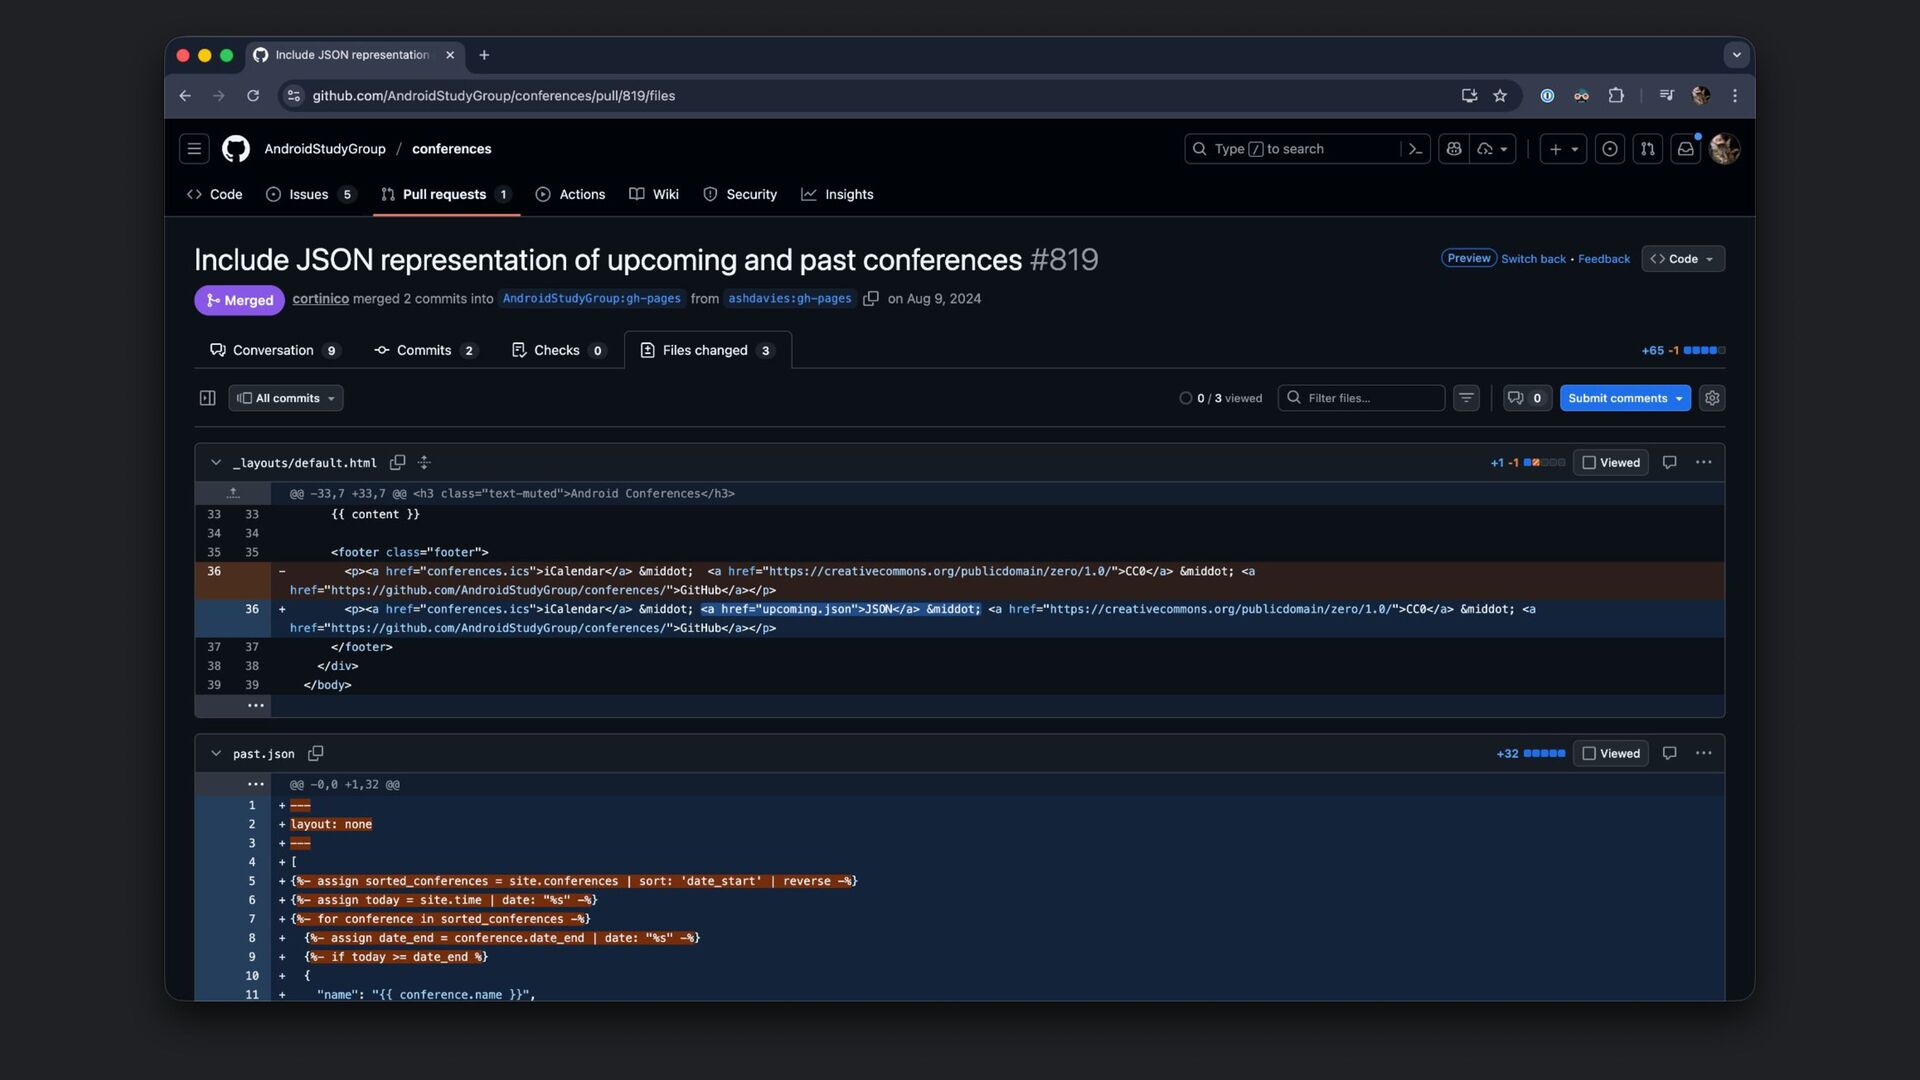Screen dimensions: 1920x1080
Task: Click the Switch back link
Action: (1533, 259)
